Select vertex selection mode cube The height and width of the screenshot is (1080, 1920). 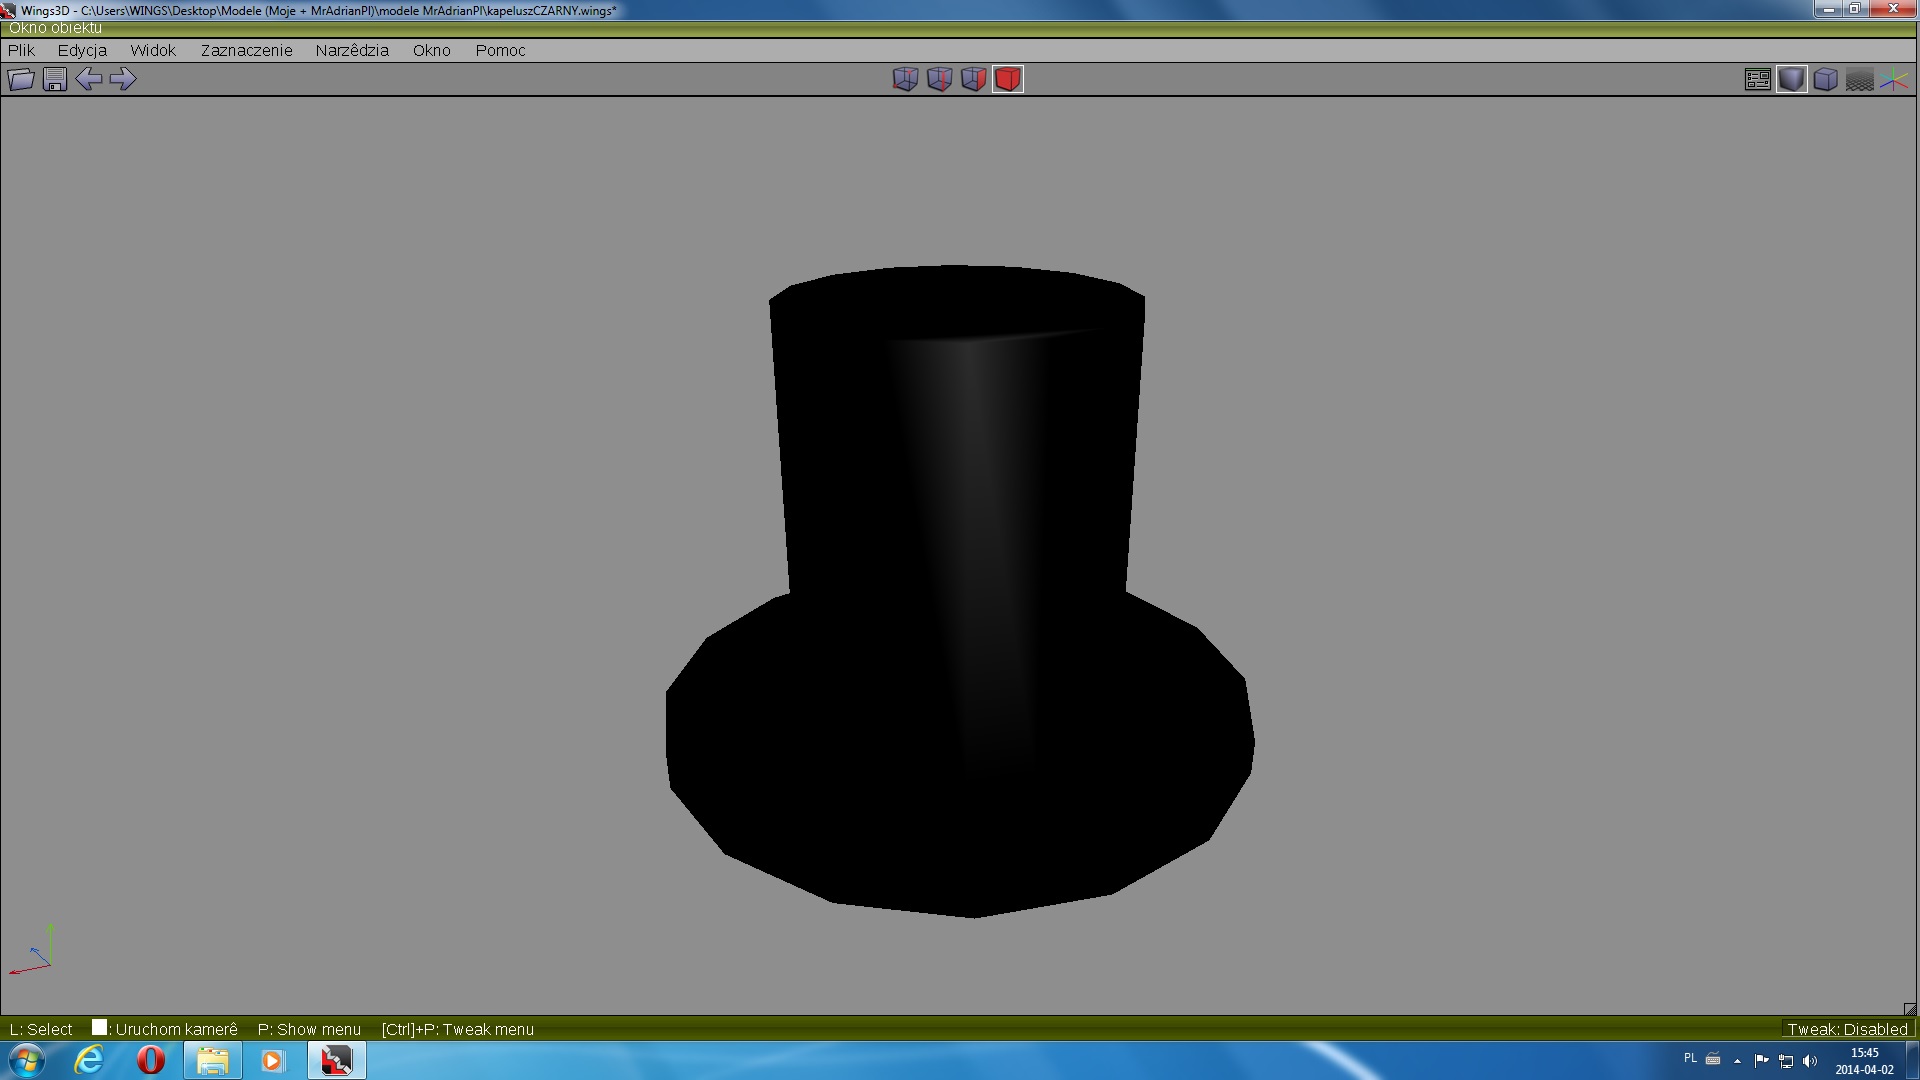tap(905, 79)
